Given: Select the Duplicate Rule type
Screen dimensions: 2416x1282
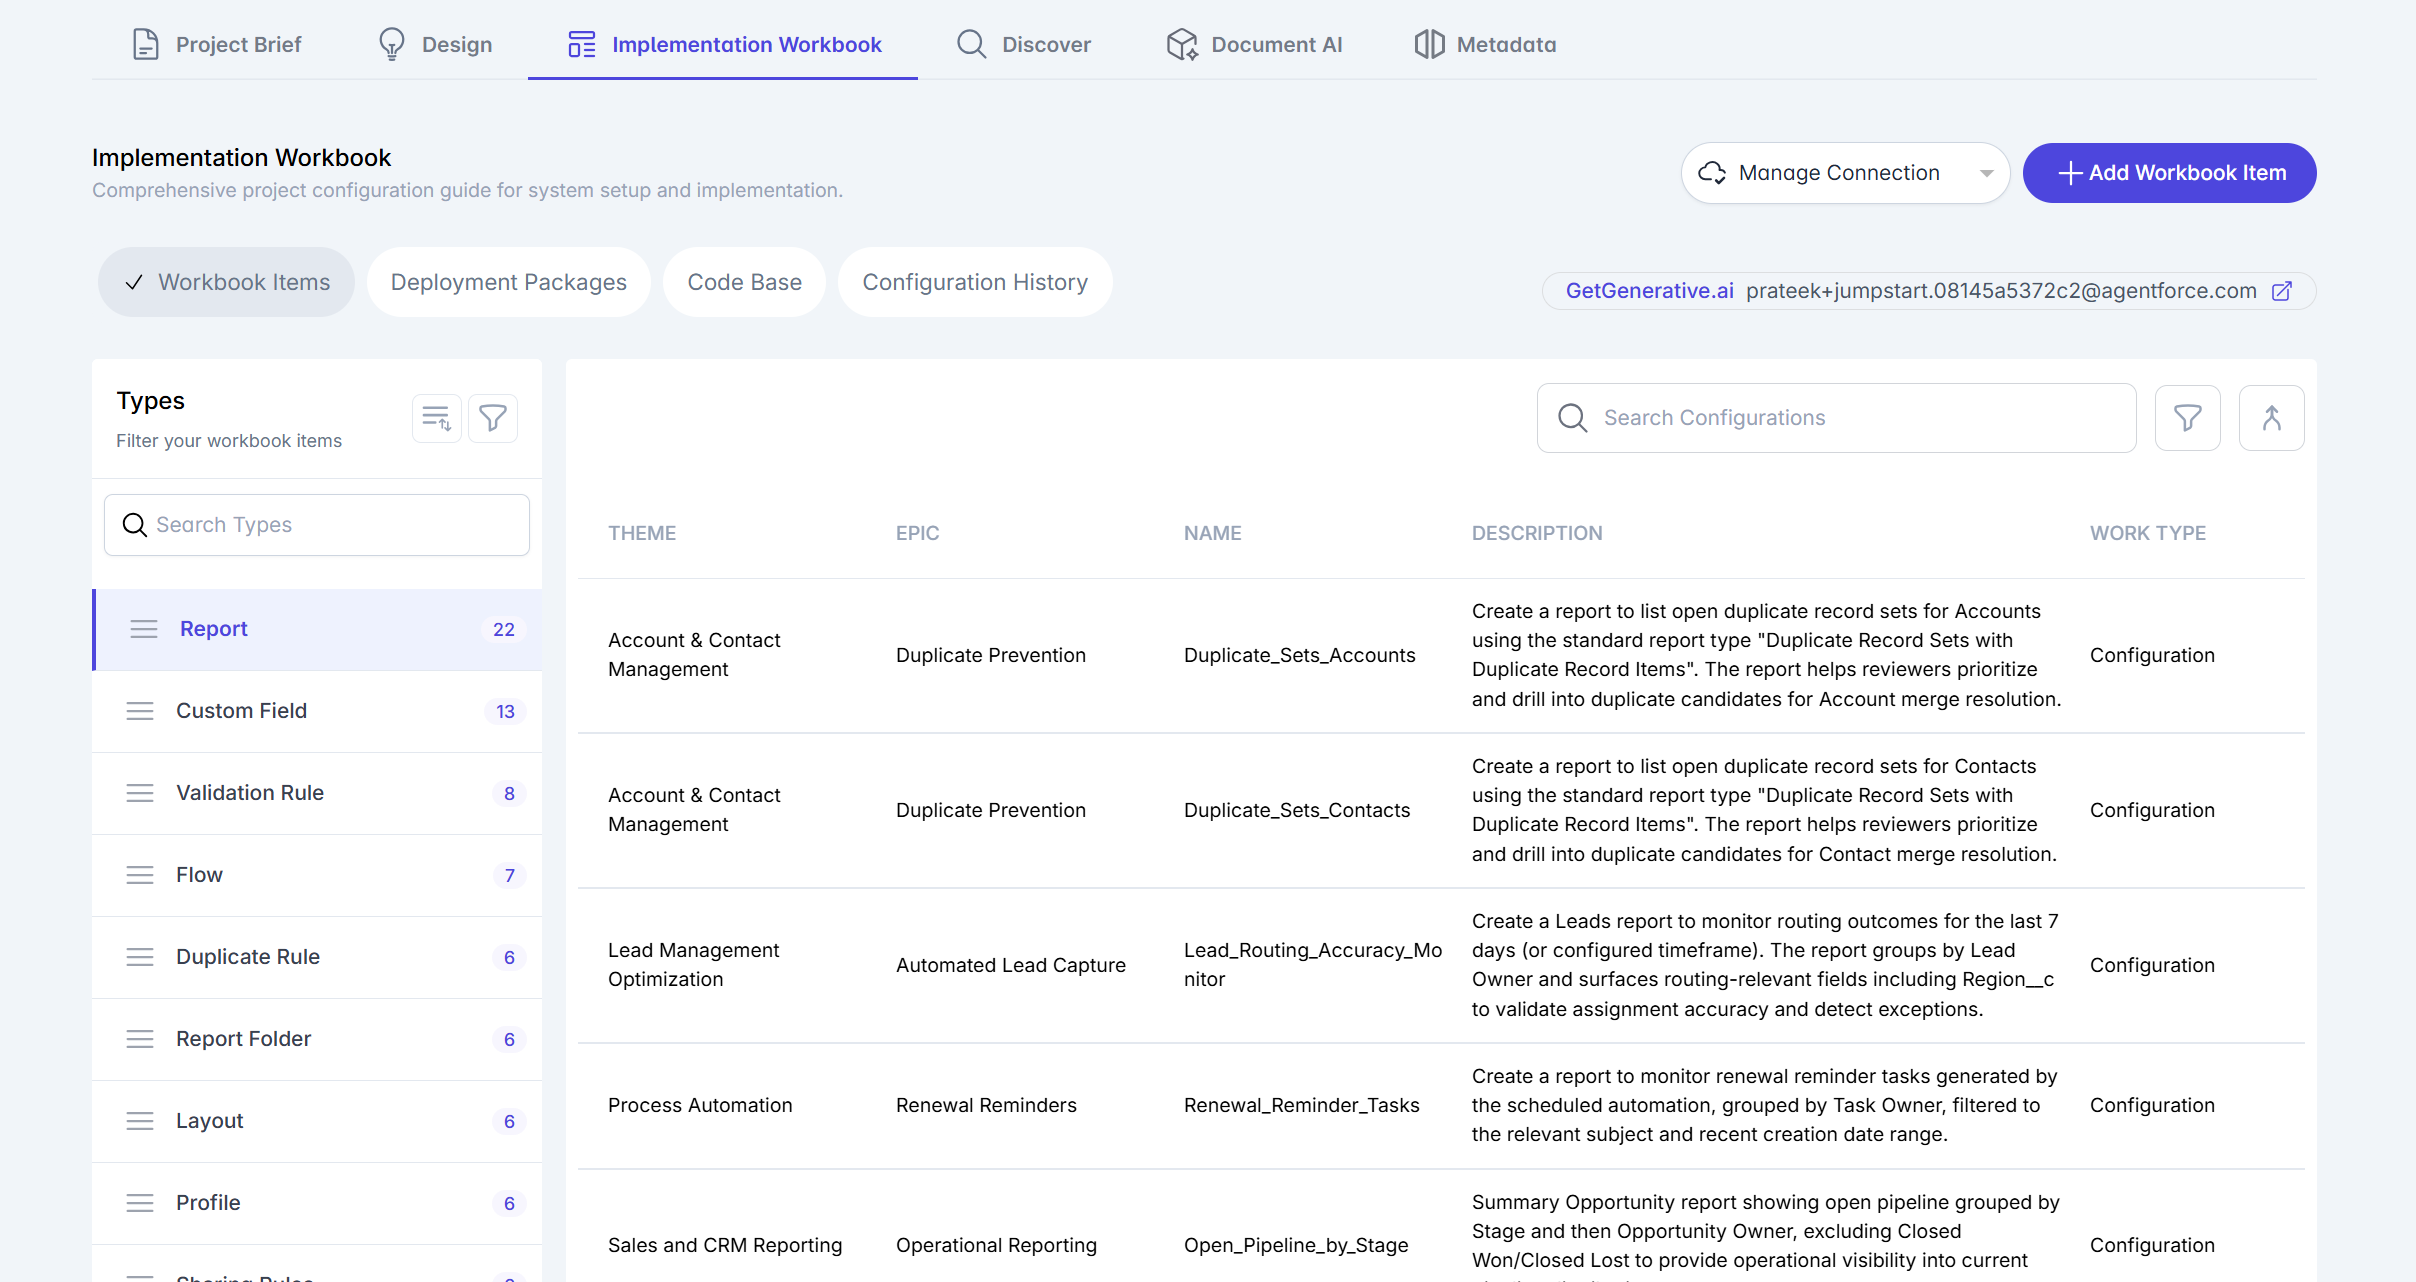Looking at the screenshot, I should tap(317, 957).
